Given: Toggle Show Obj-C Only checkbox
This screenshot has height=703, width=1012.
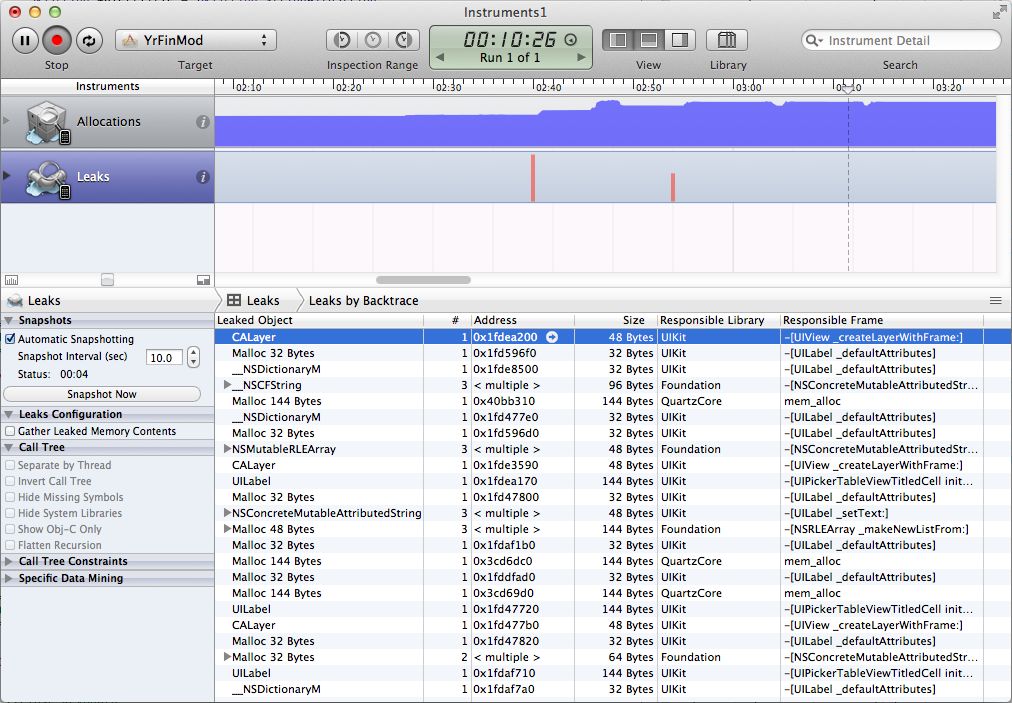Looking at the screenshot, I should (x=10, y=529).
